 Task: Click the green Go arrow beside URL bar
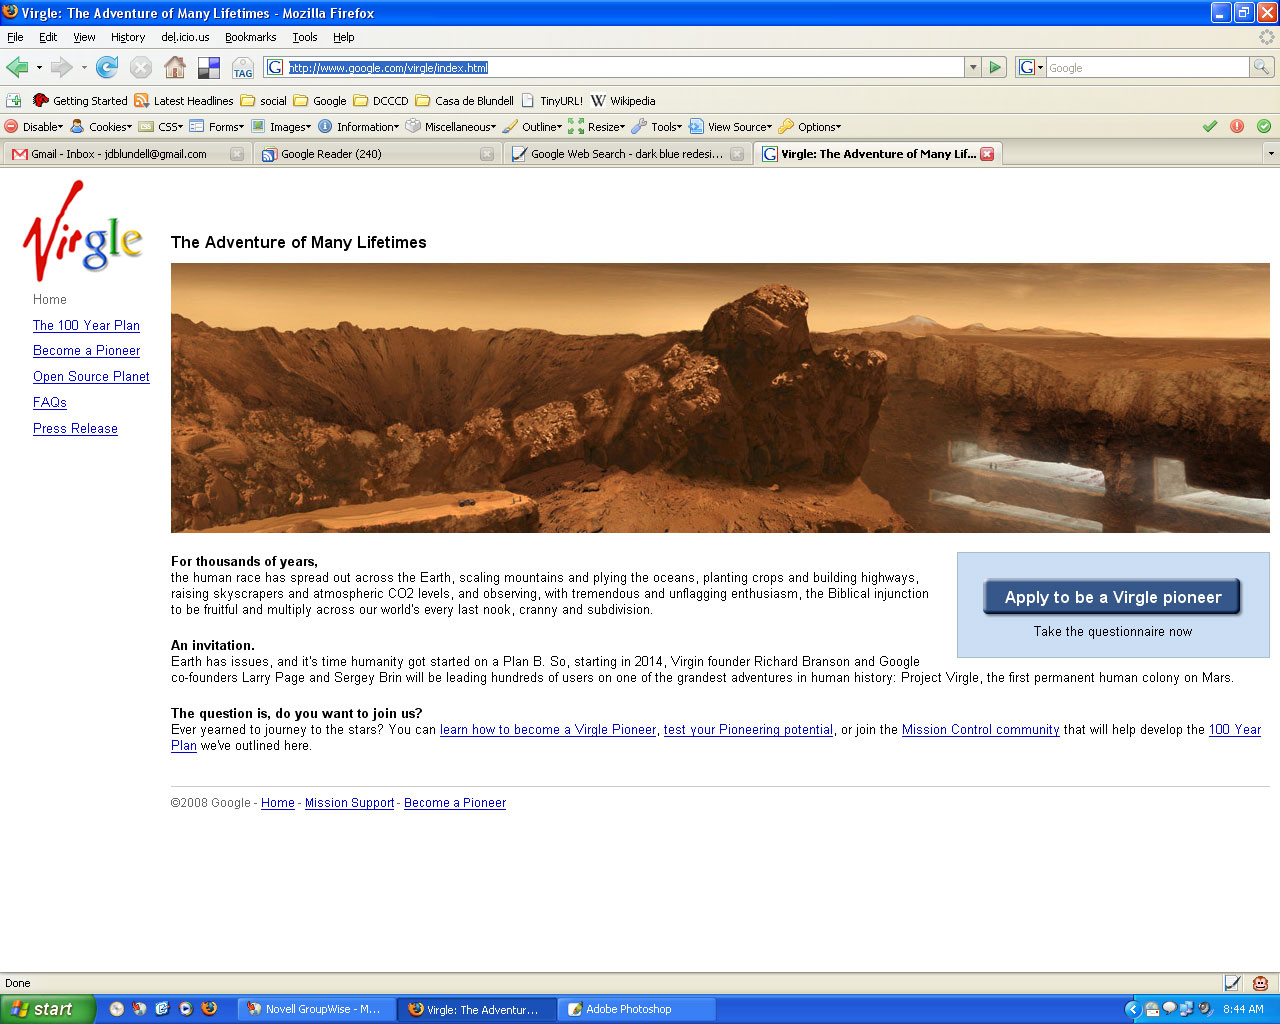(995, 67)
